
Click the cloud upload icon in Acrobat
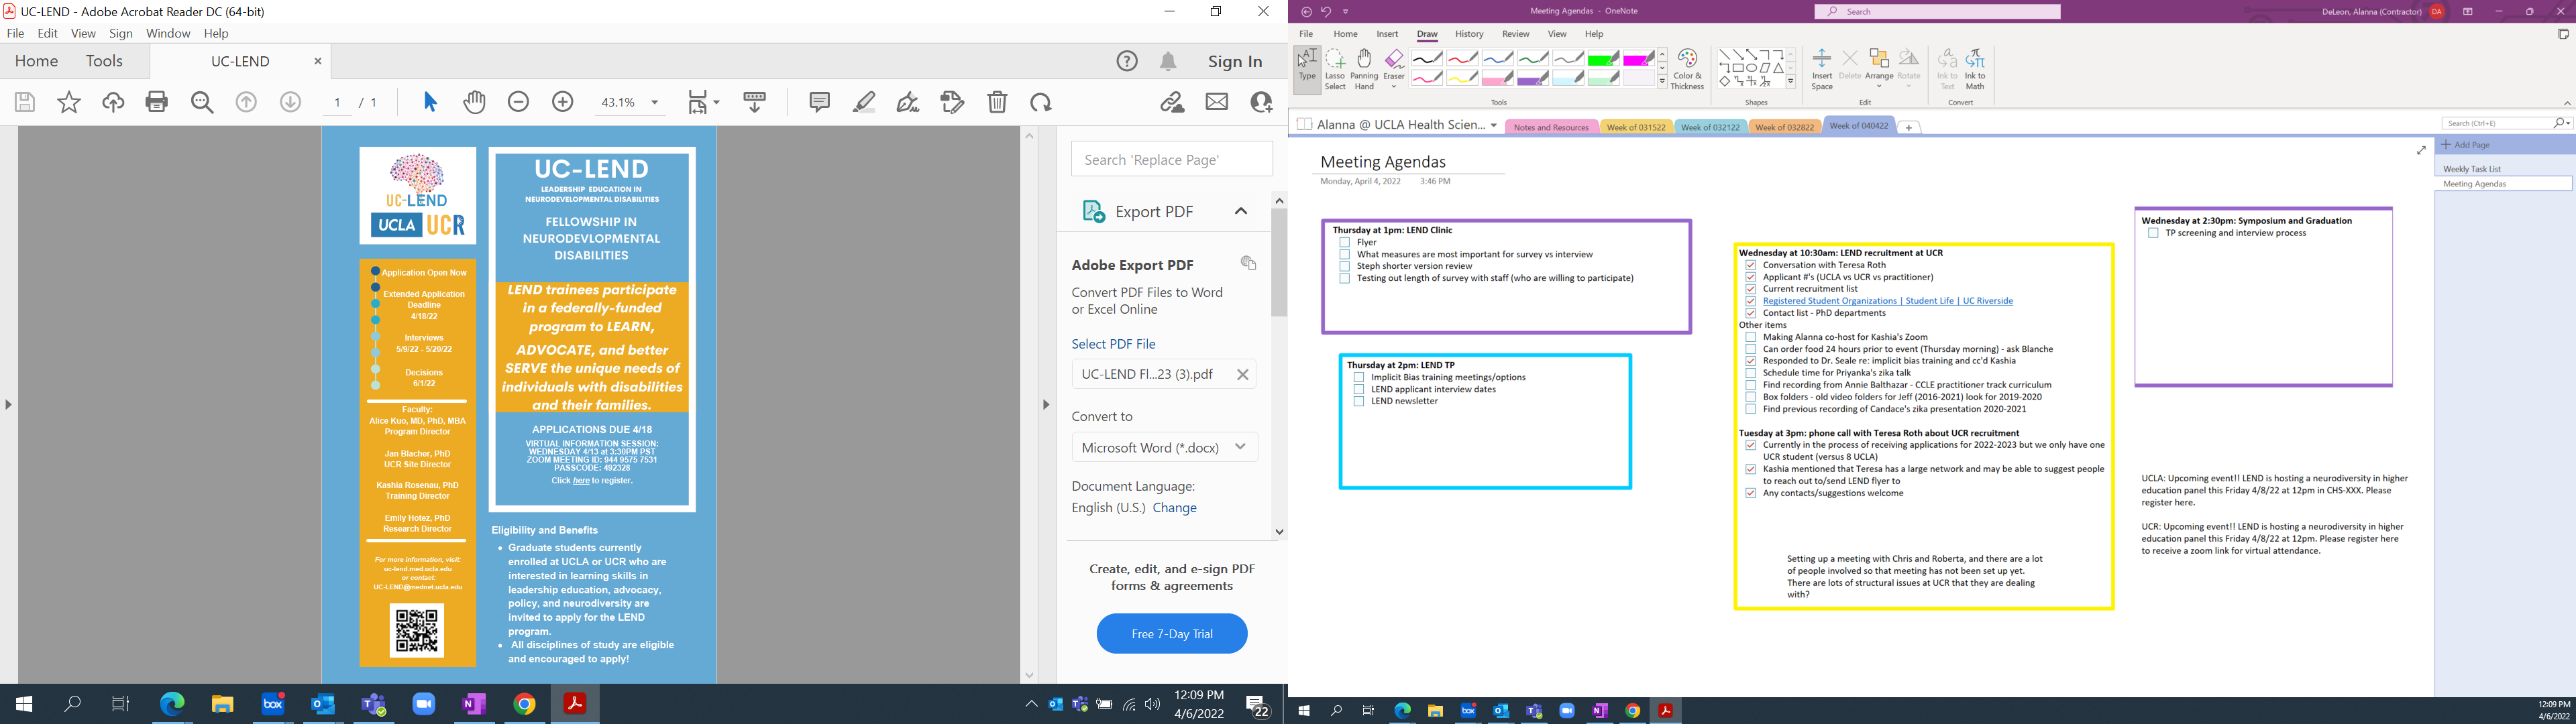[113, 102]
